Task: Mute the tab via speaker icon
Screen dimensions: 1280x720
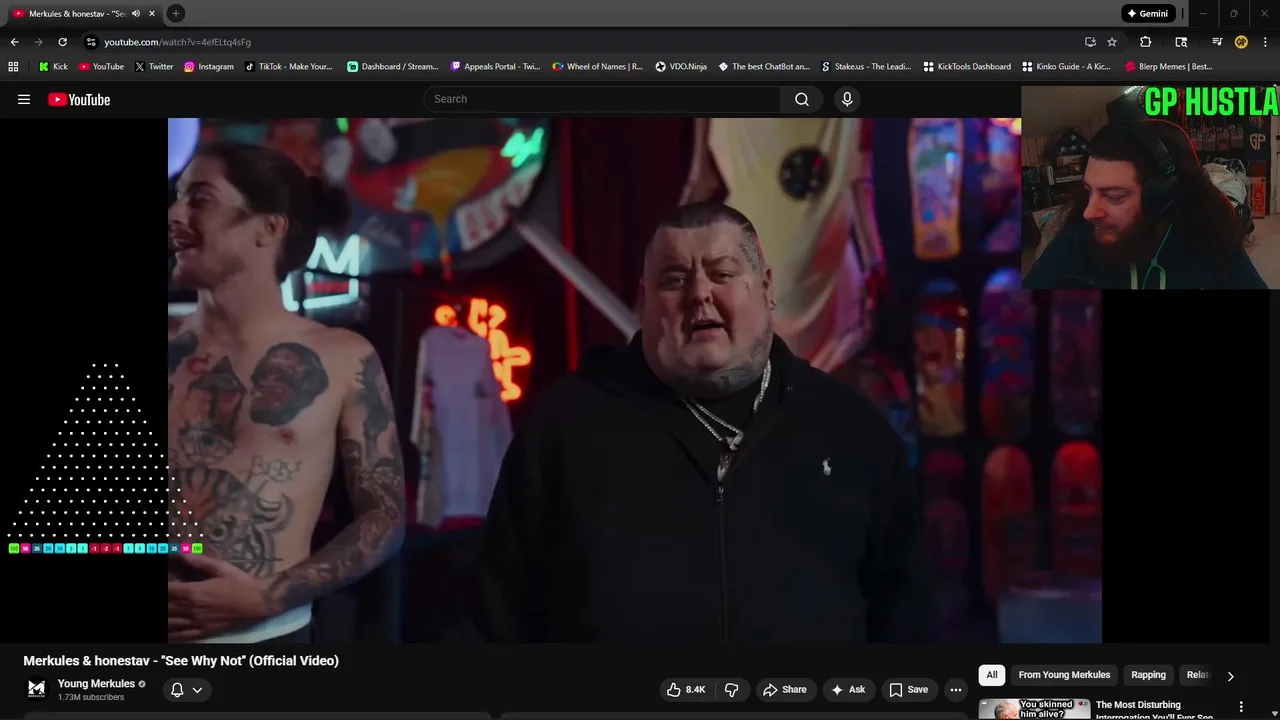Action: point(136,13)
